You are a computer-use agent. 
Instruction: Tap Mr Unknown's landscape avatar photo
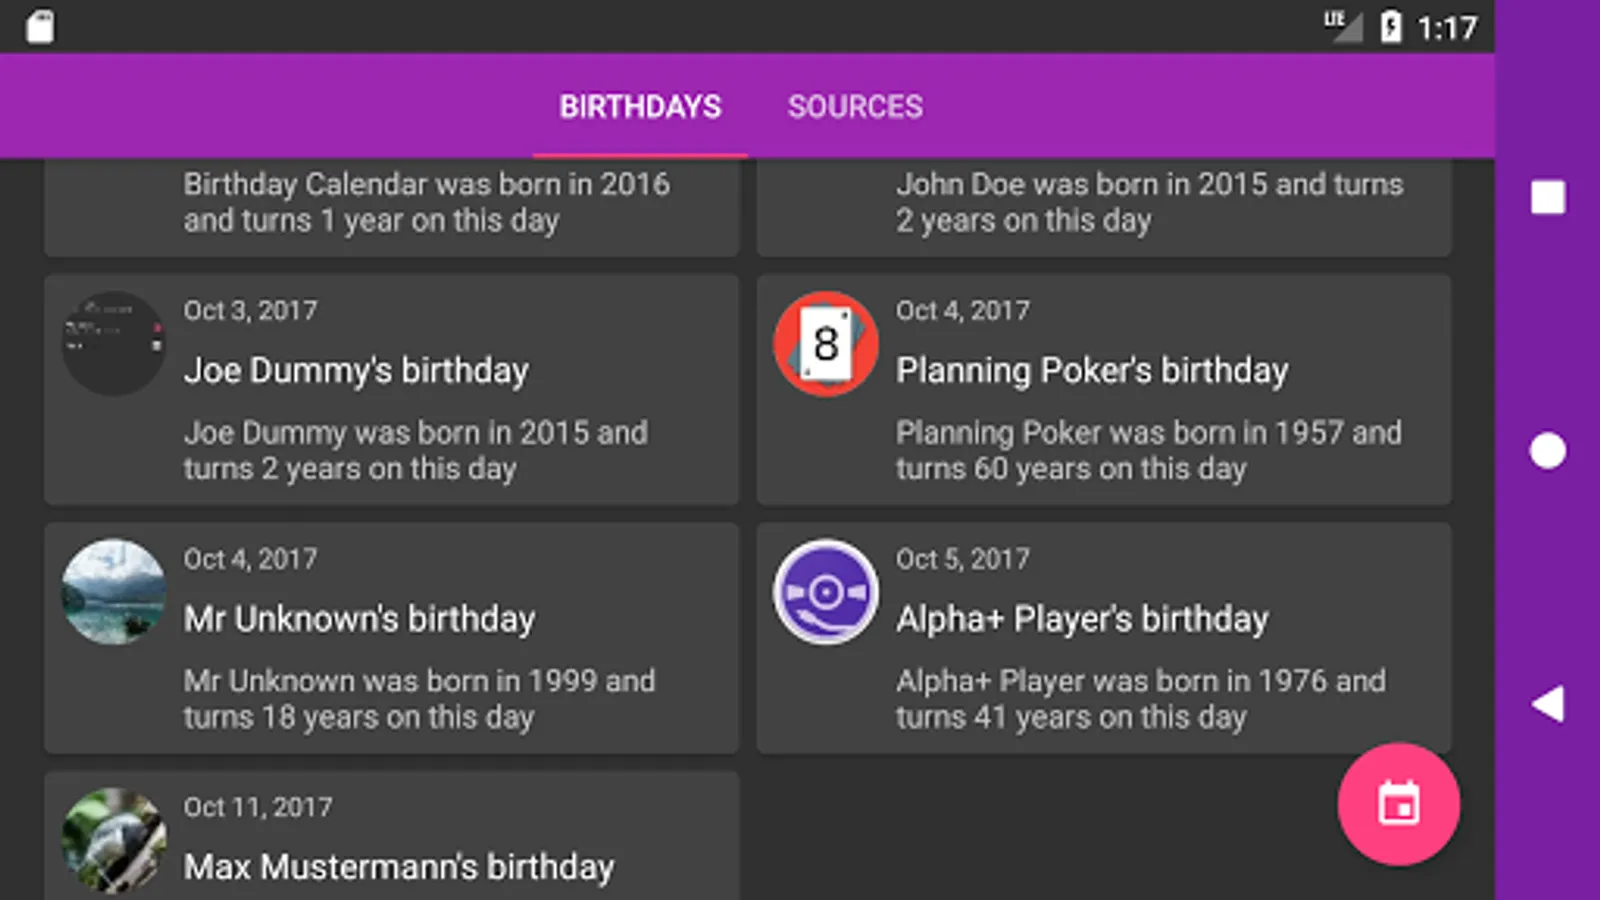click(x=113, y=592)
